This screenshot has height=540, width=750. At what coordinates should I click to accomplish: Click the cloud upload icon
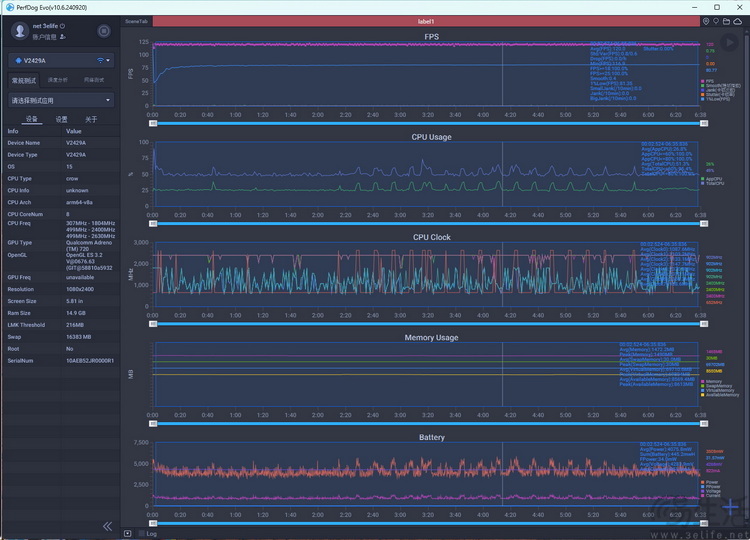[x=738, y=22]
